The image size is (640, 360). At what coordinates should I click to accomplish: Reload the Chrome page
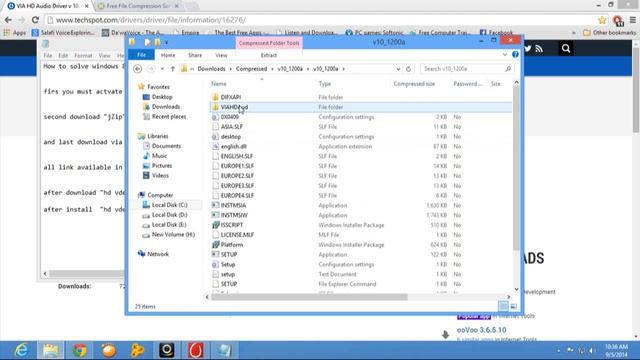[36, 20]
